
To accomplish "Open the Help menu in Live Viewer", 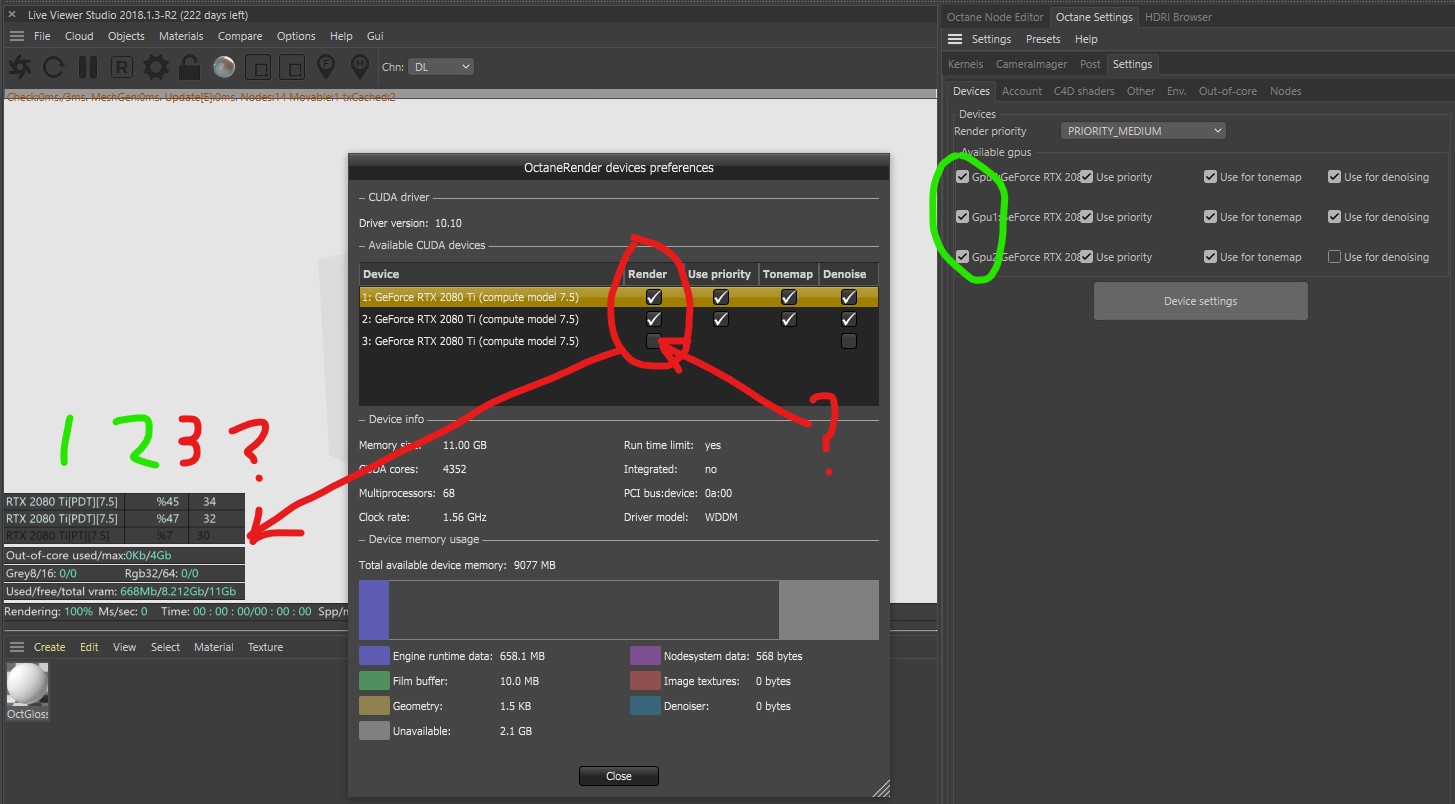I will [x=341, y=36].
